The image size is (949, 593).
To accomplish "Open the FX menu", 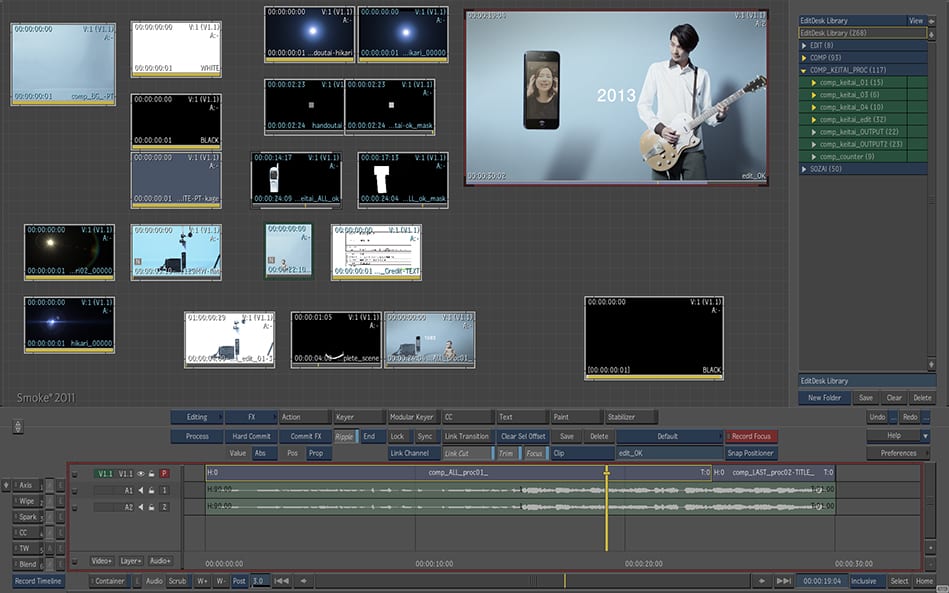I will point(250,417).
